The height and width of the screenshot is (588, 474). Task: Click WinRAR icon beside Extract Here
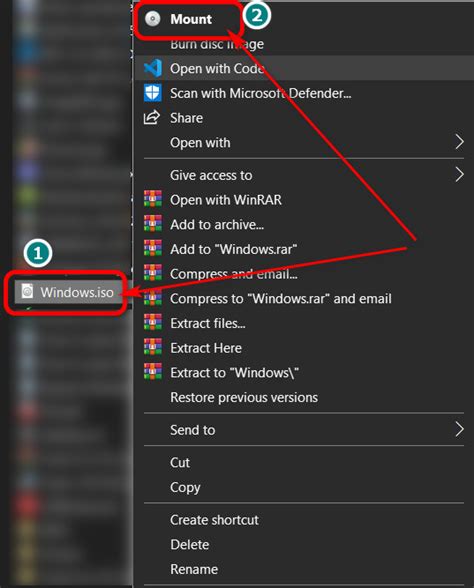(153, 347)
